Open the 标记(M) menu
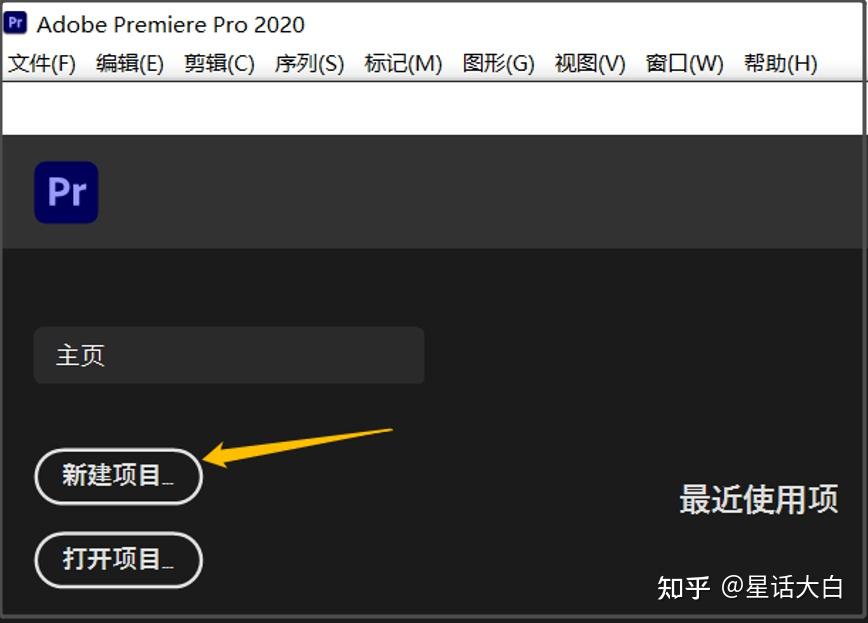 pyautogui.click(x=403, y=63)
